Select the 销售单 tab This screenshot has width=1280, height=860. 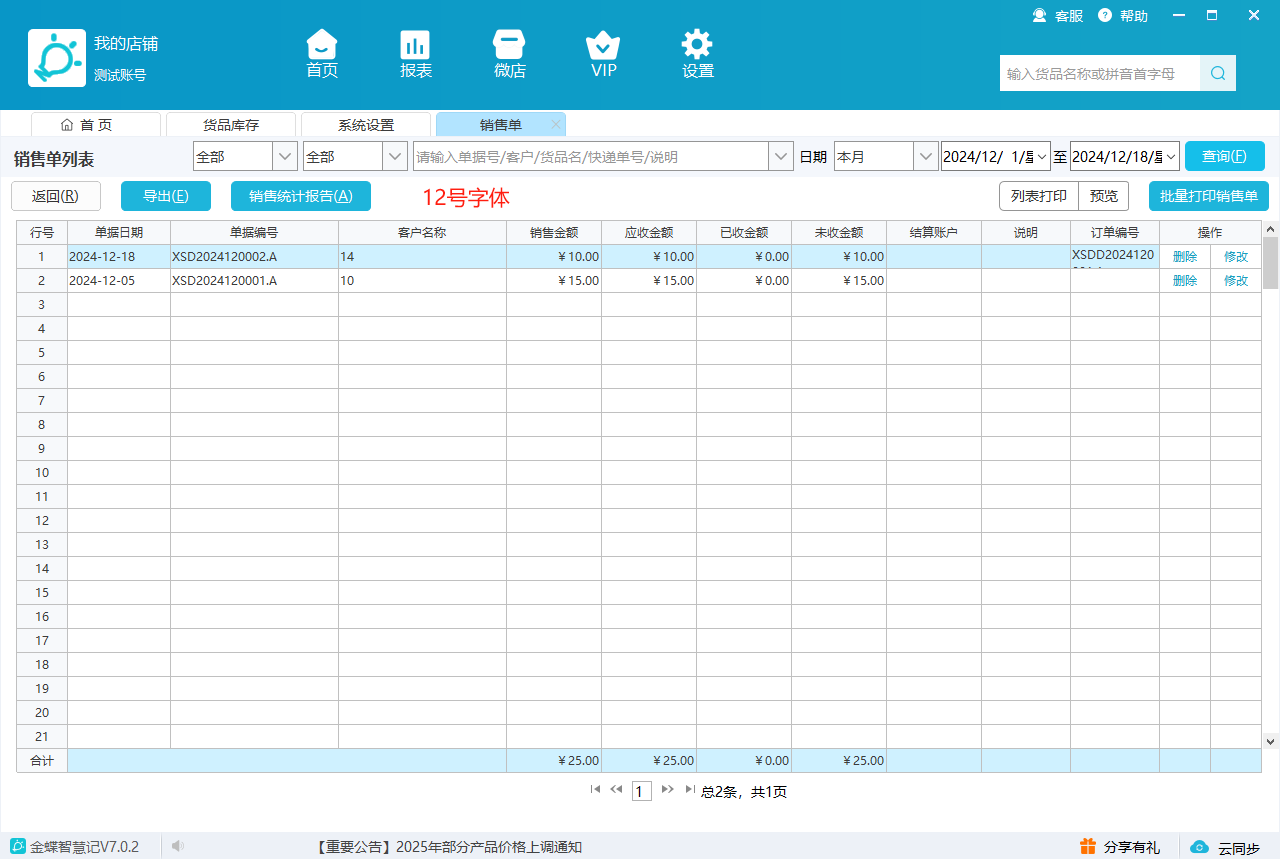pos(501,125)
